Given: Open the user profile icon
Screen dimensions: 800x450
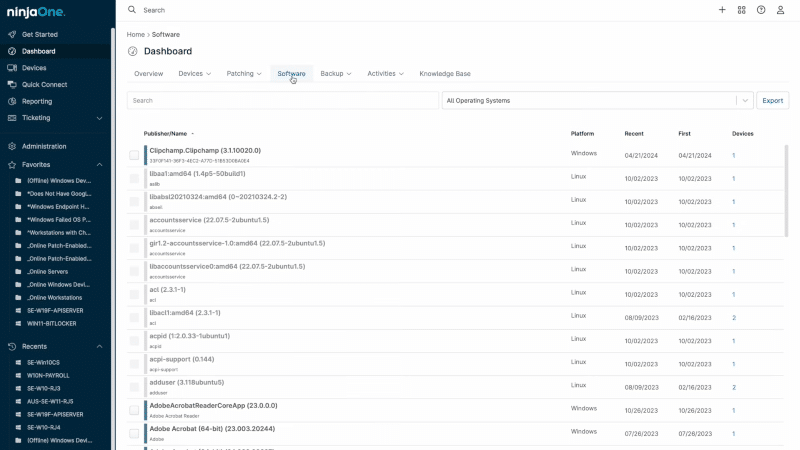Looking at the screenshot, I should (780, 10).
